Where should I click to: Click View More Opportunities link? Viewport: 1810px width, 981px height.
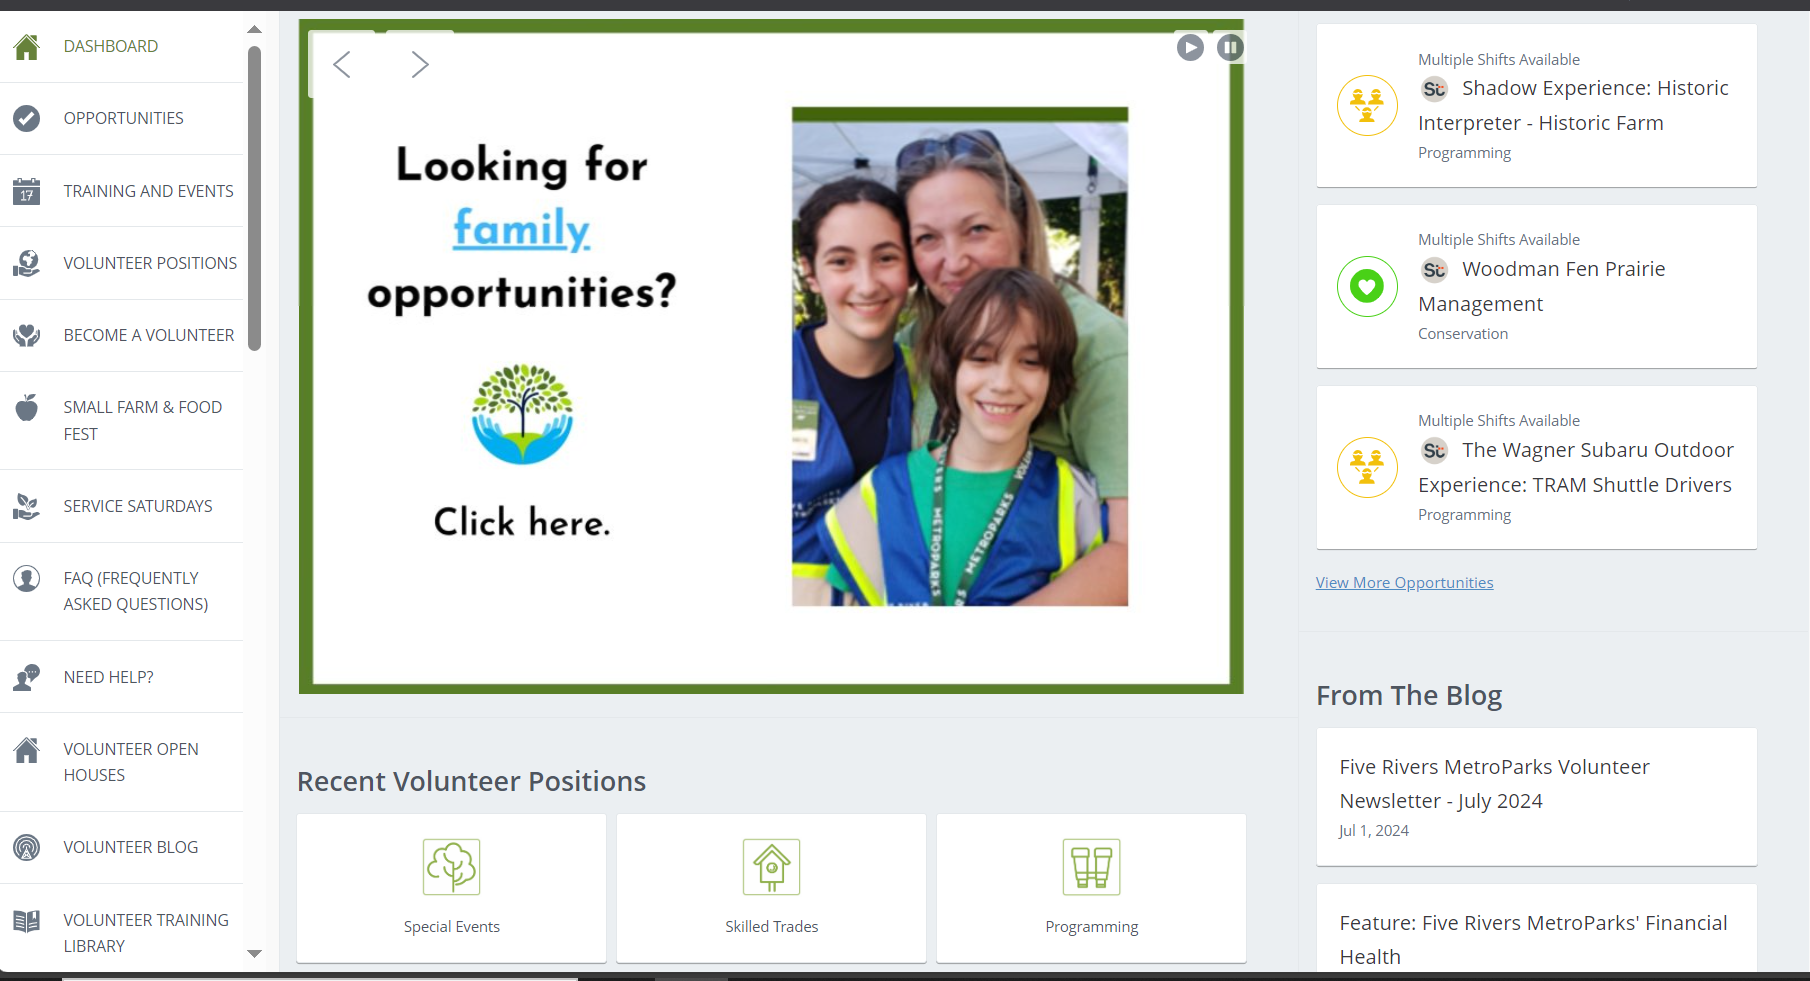[x=1404, y=583]
